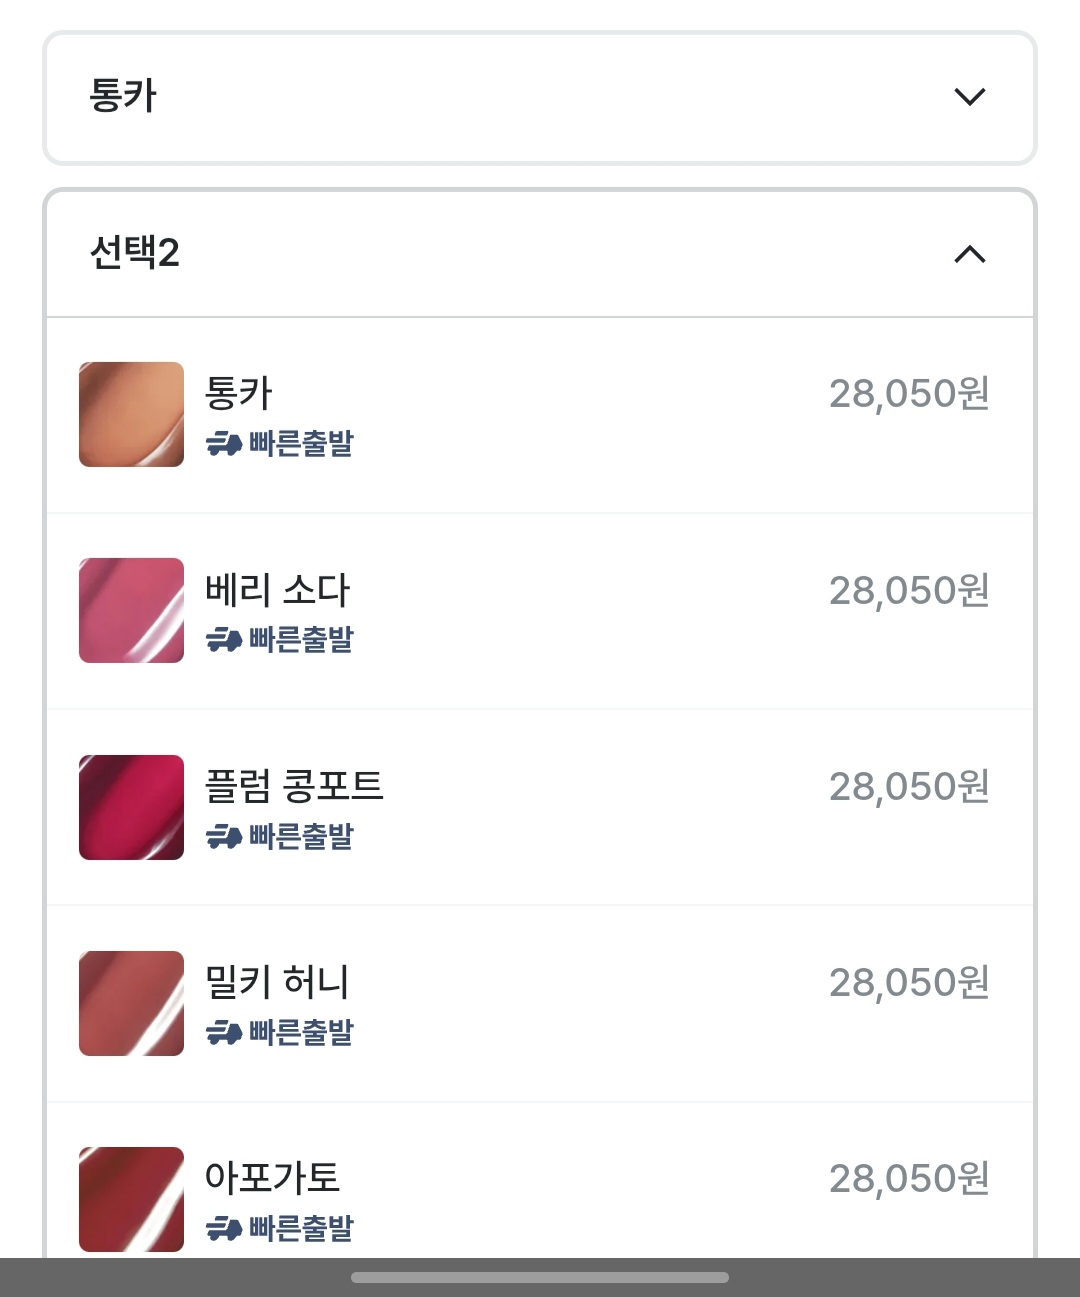Pick the 밀키 허니 swatch thumbnail
The height and width of the screenshot is (1297, 1080).
131,1003
